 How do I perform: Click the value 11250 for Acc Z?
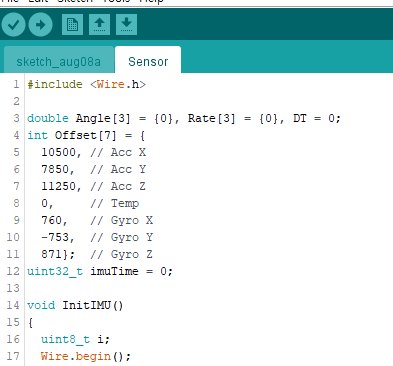(x=58, y=186)
